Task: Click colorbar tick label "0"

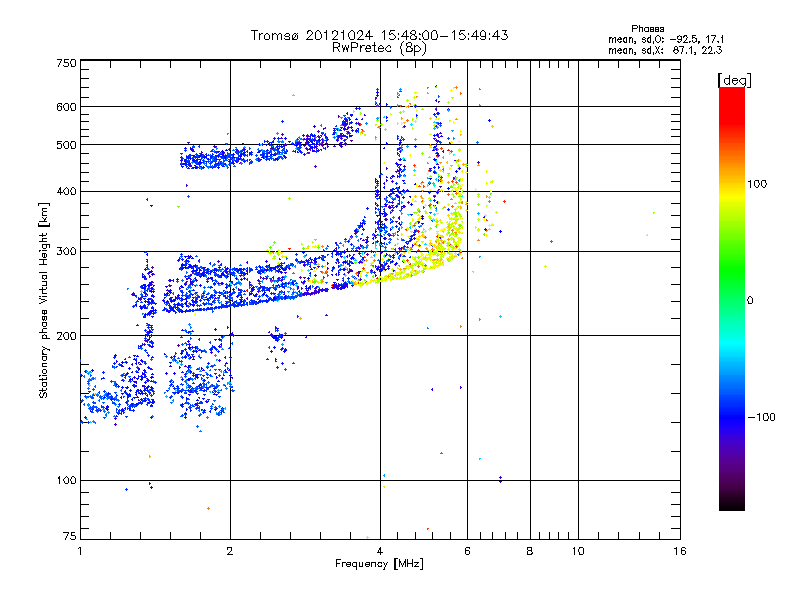Action: [x=750, y=300]
